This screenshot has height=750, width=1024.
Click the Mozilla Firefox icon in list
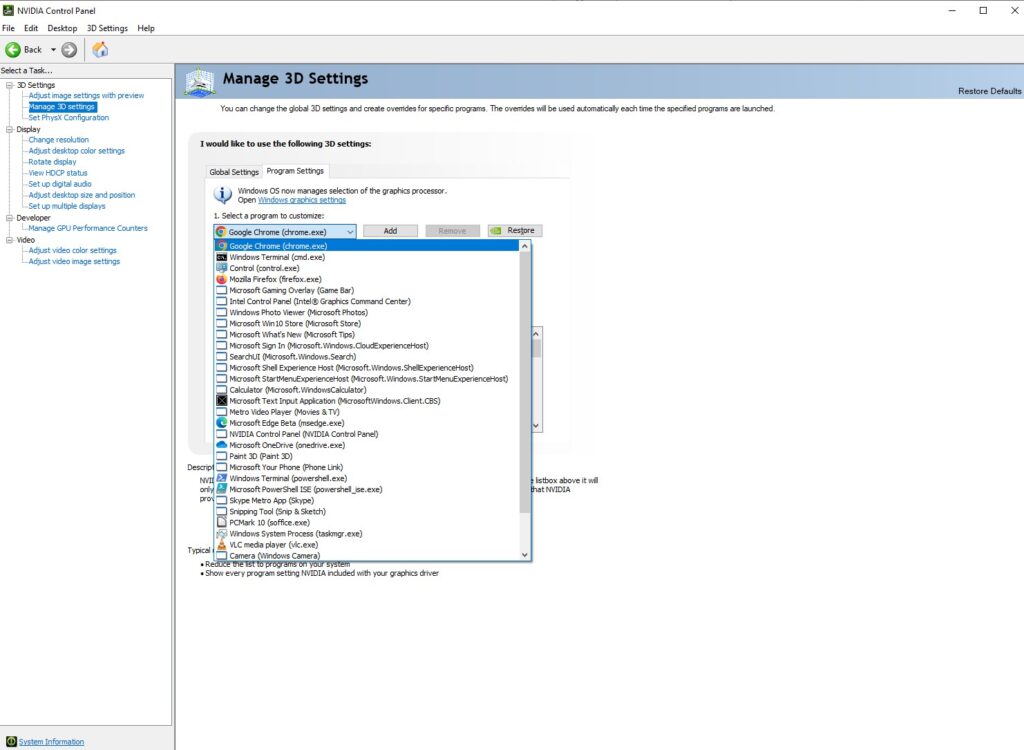pos(221,280)
